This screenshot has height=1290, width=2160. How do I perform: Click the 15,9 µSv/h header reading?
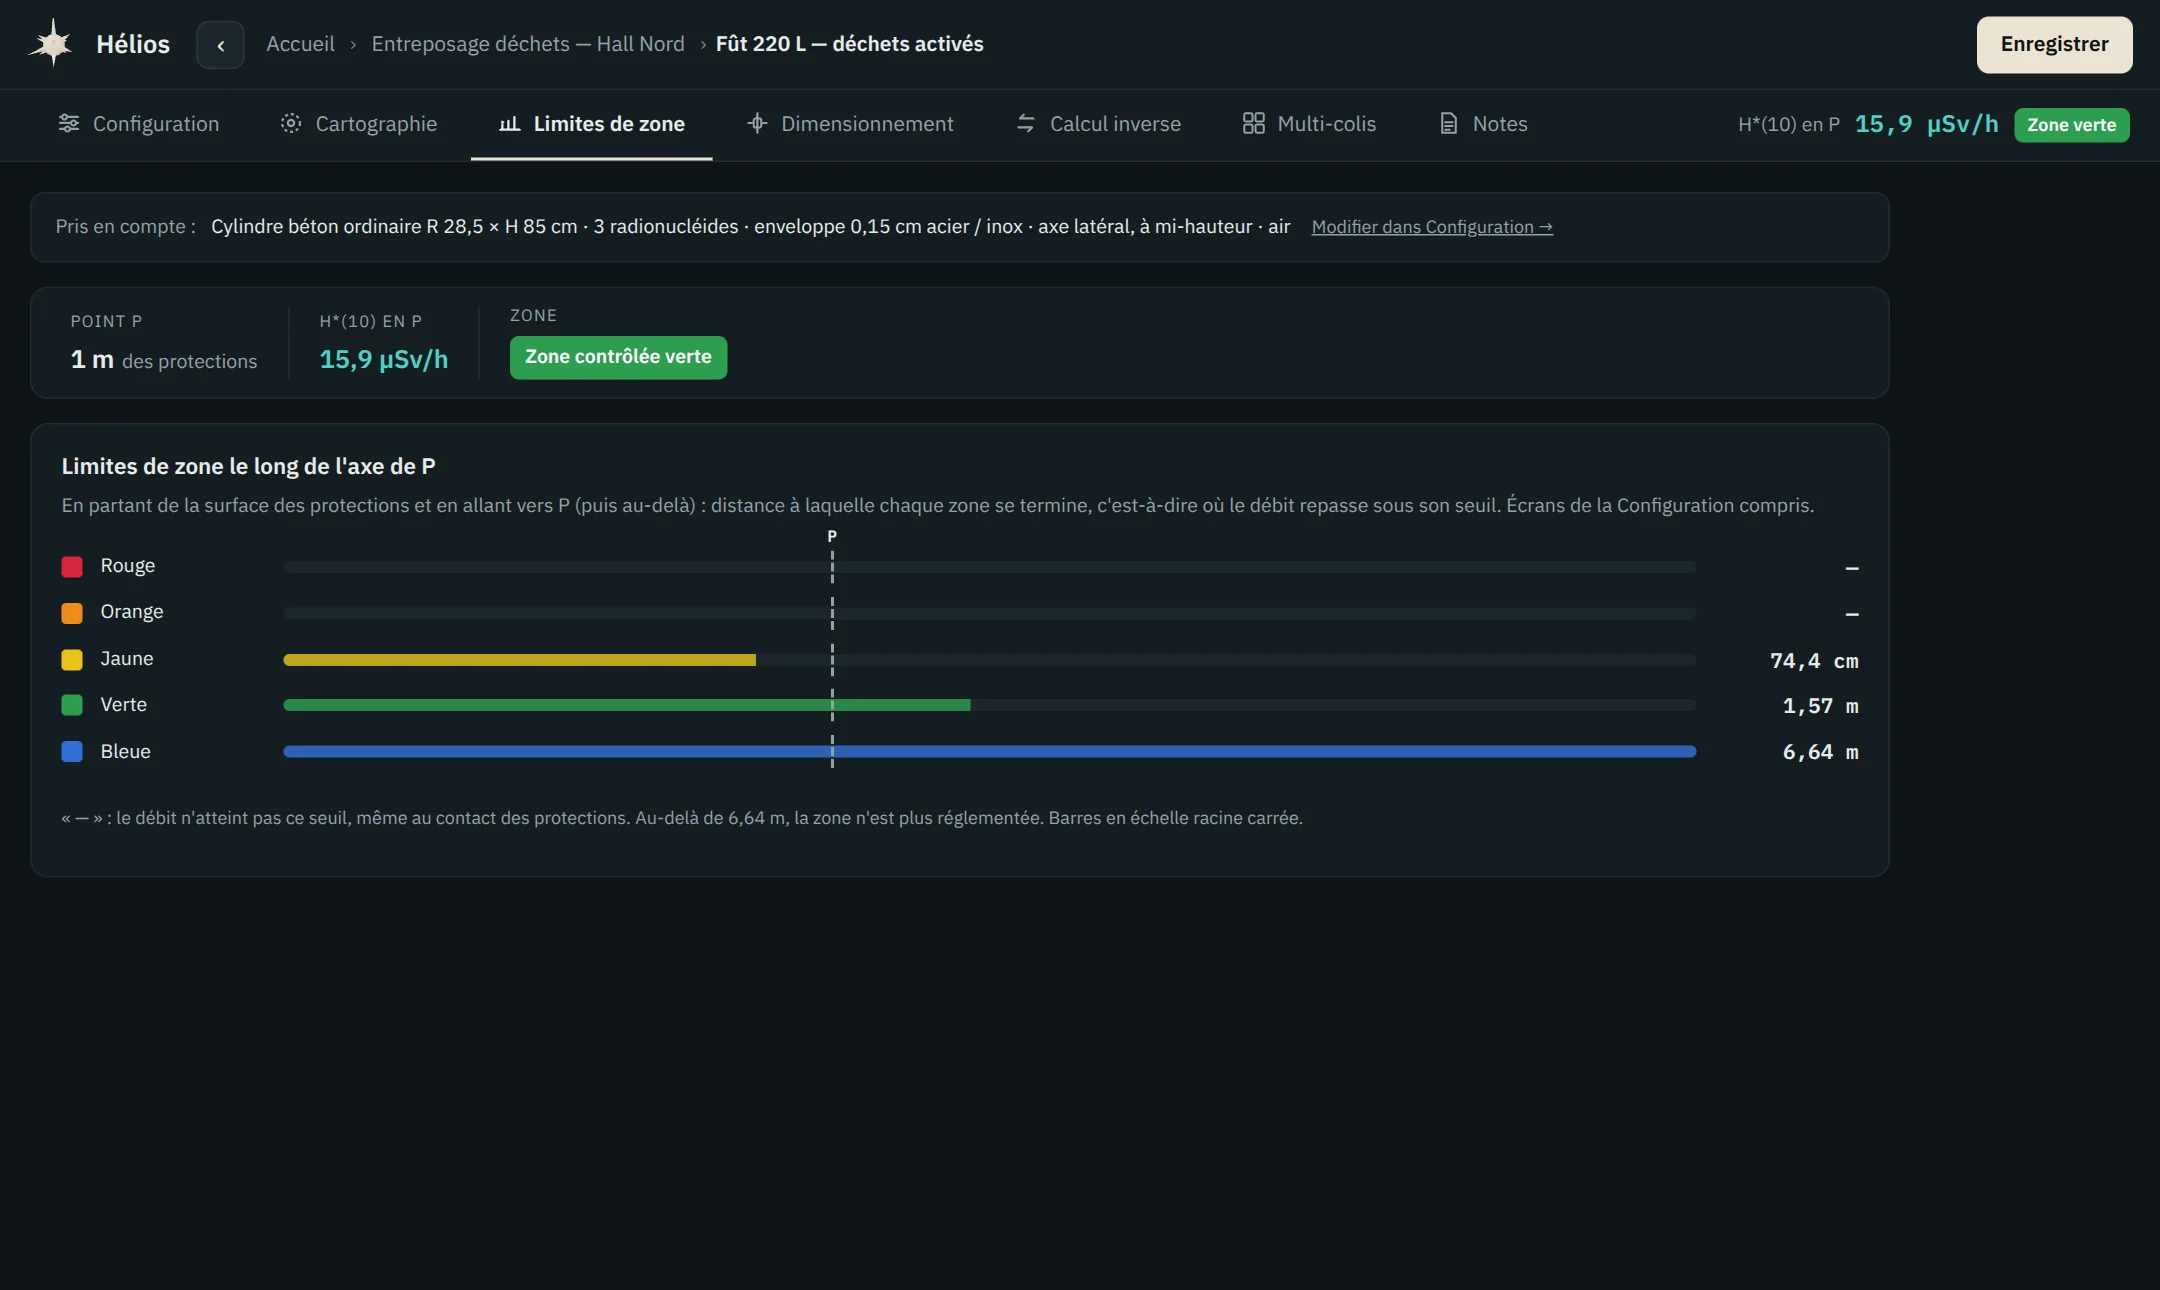click(1926, 124)
